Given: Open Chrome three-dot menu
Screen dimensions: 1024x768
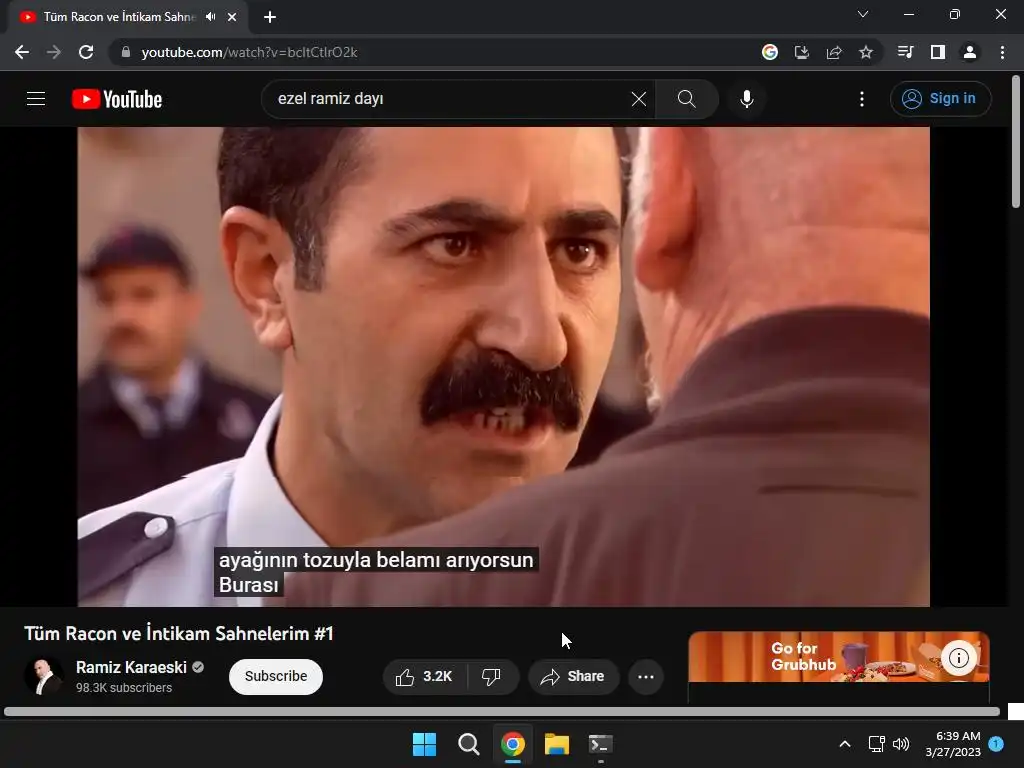Looking at the screenshot, I should pos(1002,52).
